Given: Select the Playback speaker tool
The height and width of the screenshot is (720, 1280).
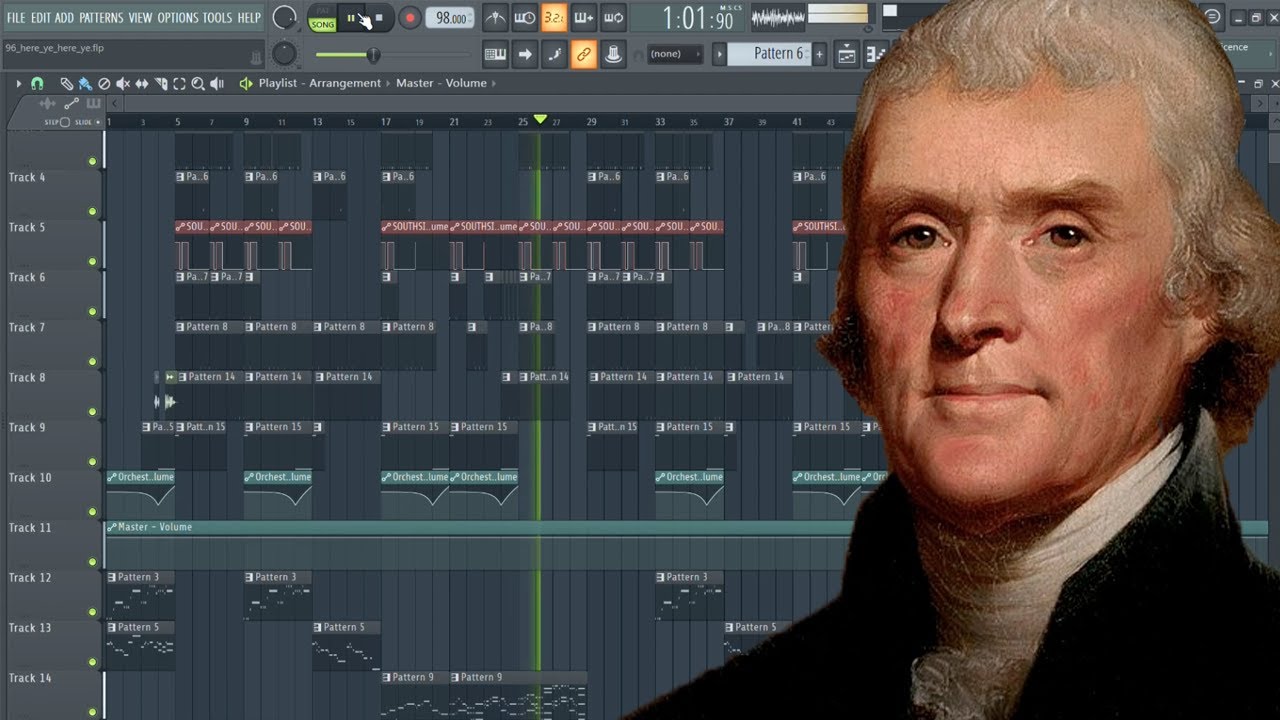Looking at the screenshot, I should 217,84.
